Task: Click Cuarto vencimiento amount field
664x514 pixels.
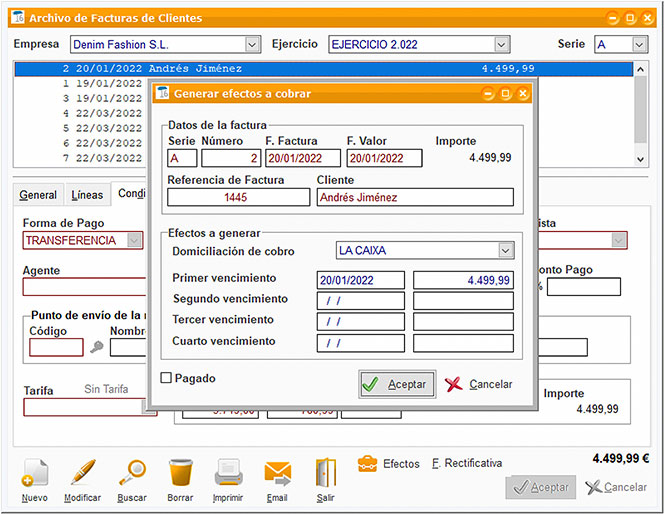Action: click(x=463, y=343)
